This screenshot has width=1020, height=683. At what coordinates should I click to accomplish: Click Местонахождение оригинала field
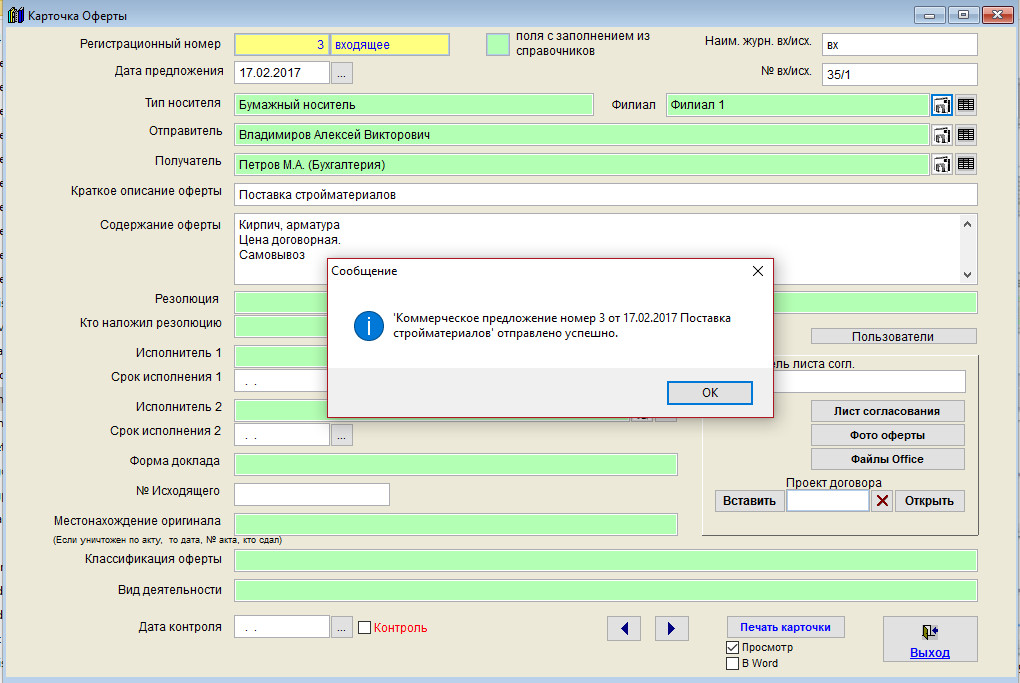coord(456,524)
